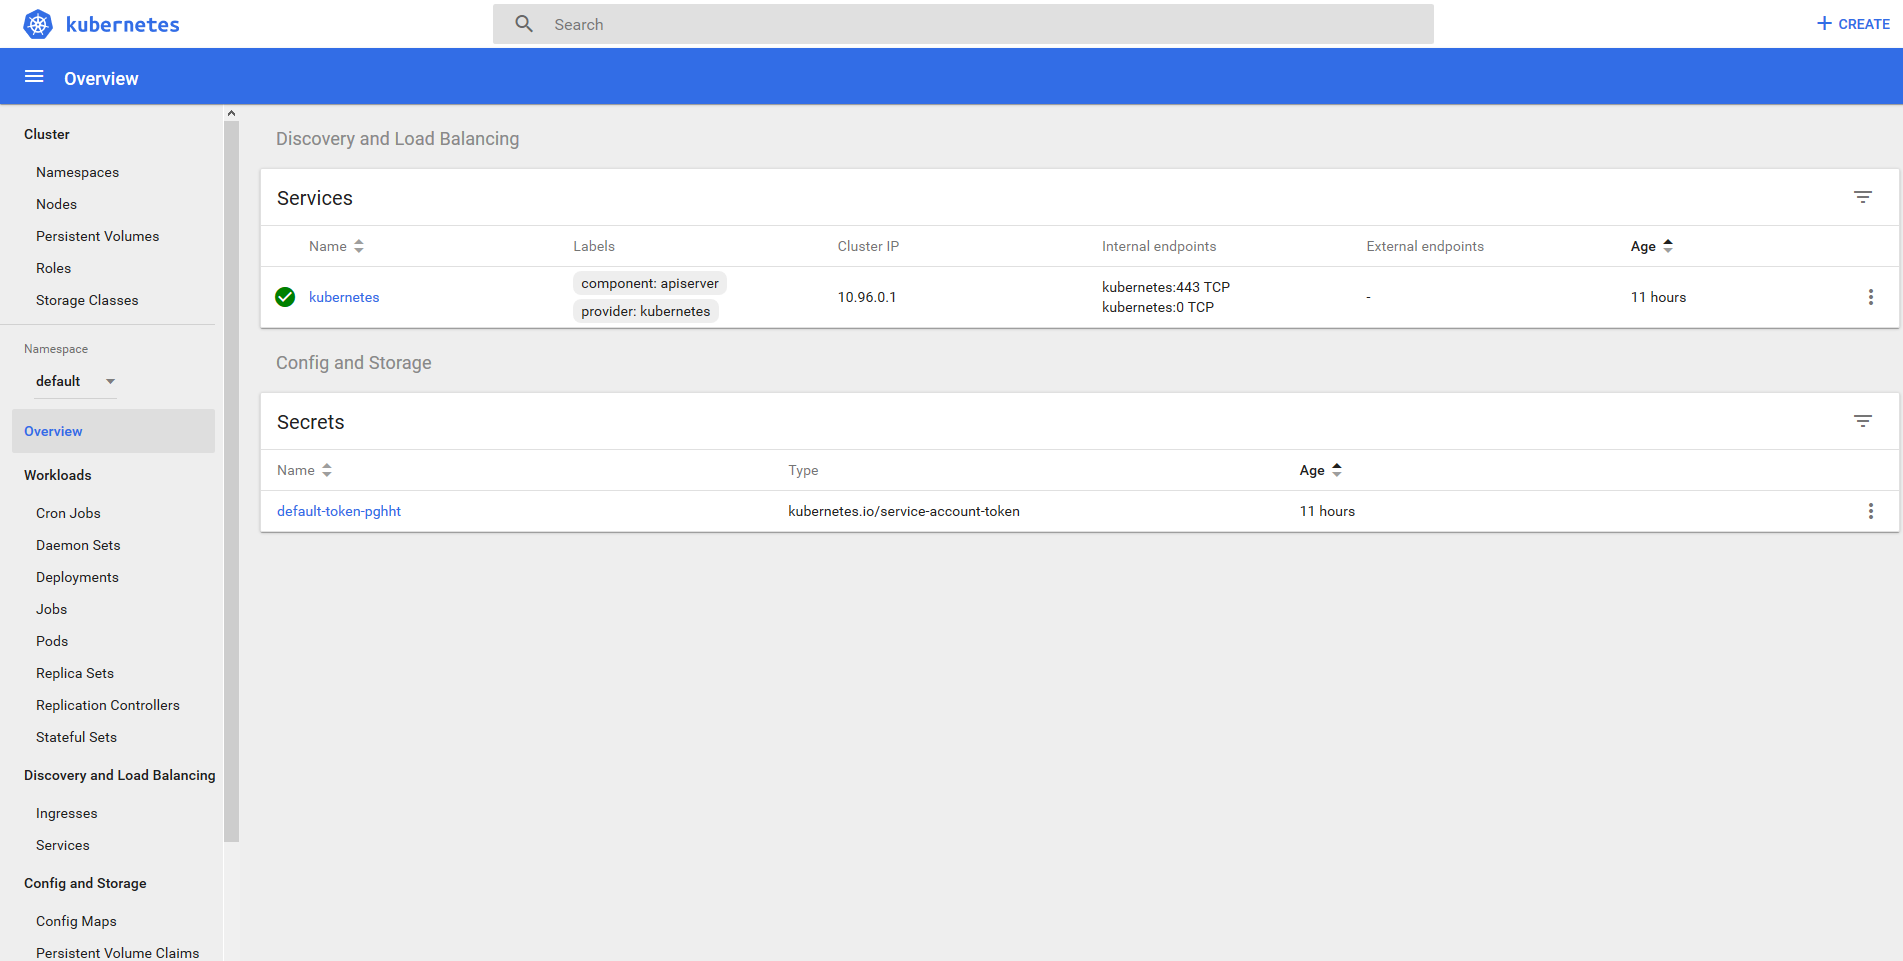
Task: Open Storage Classes in sidebar
Action: coord(87,300)
